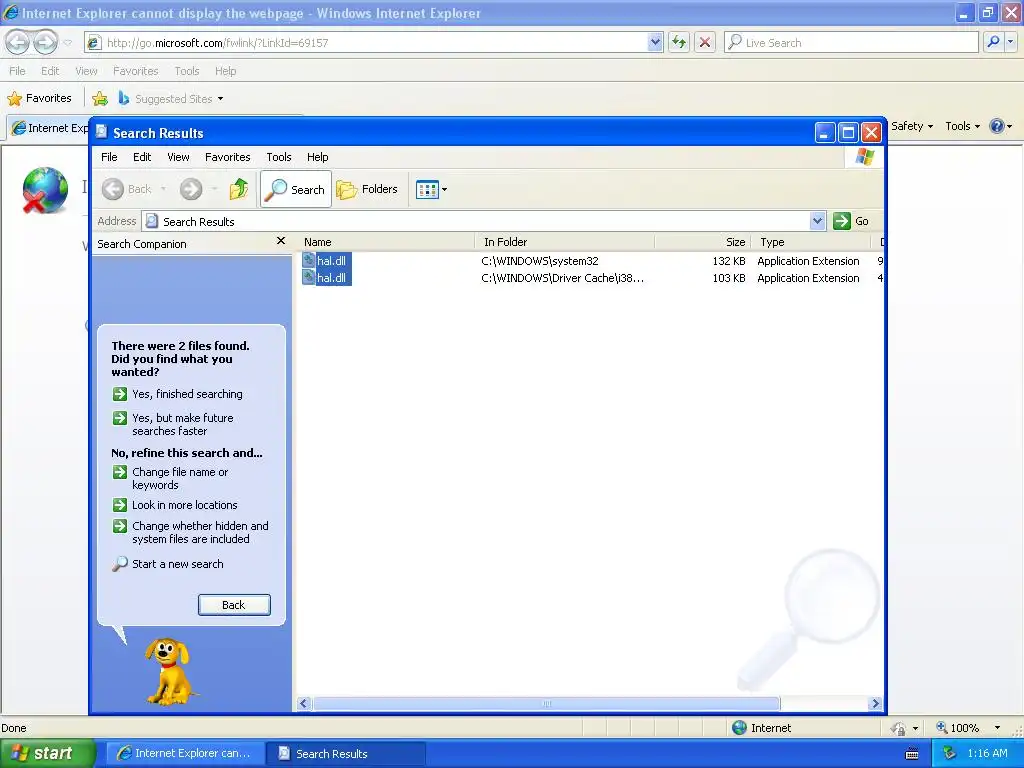Click the on-screen keyboard tray icon
The width and height of the screenshot is (1024, 768).
912,754
